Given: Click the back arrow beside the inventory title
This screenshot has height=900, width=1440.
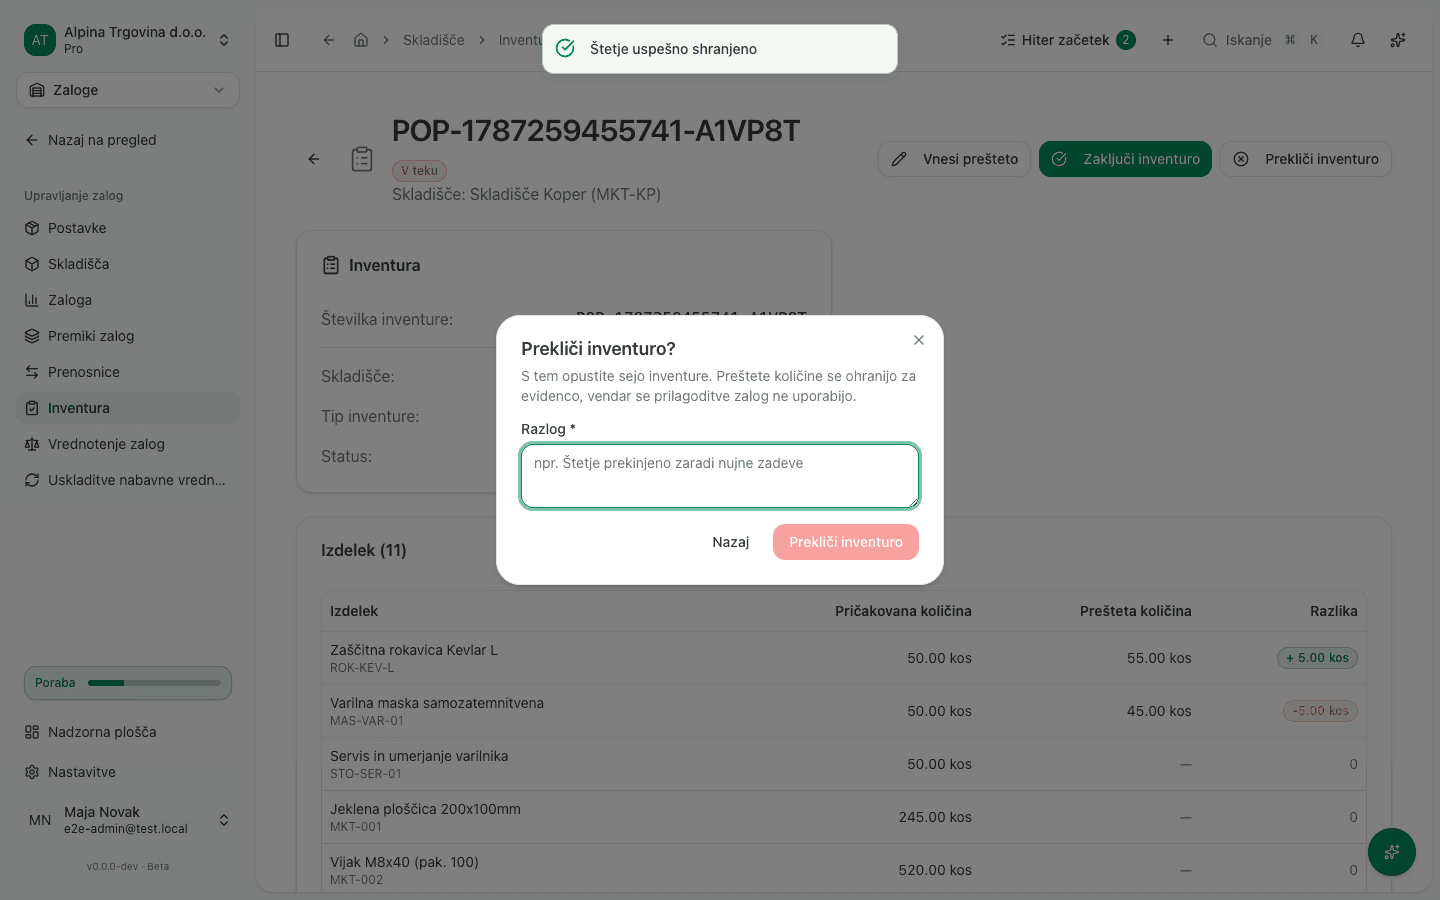Looking at the screenshot, I should 314,159.
